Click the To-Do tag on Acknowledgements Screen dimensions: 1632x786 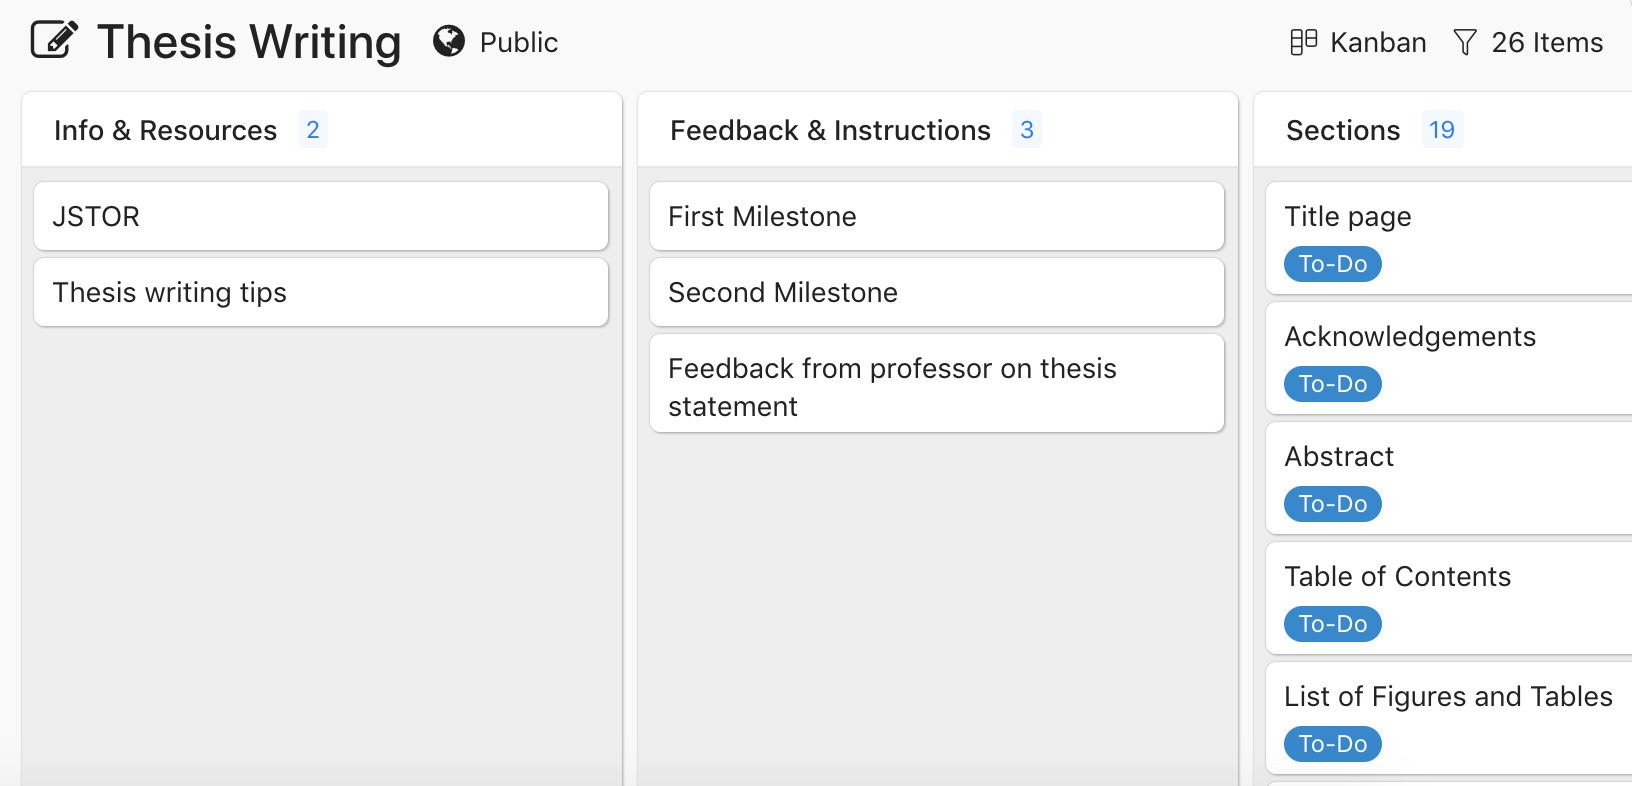click(x=1333, y=384)
